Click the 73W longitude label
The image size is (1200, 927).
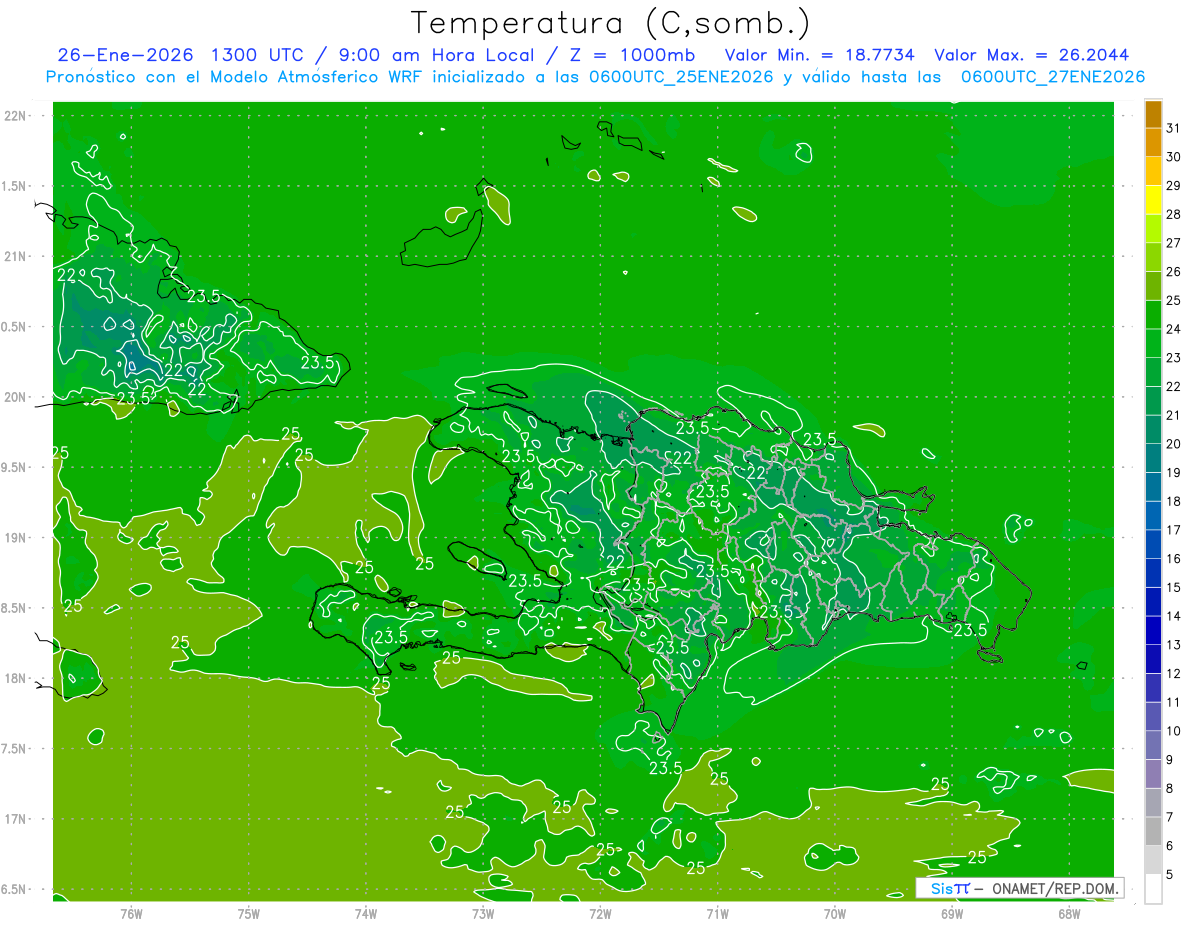pyautogui.click(x=483, y=913)
